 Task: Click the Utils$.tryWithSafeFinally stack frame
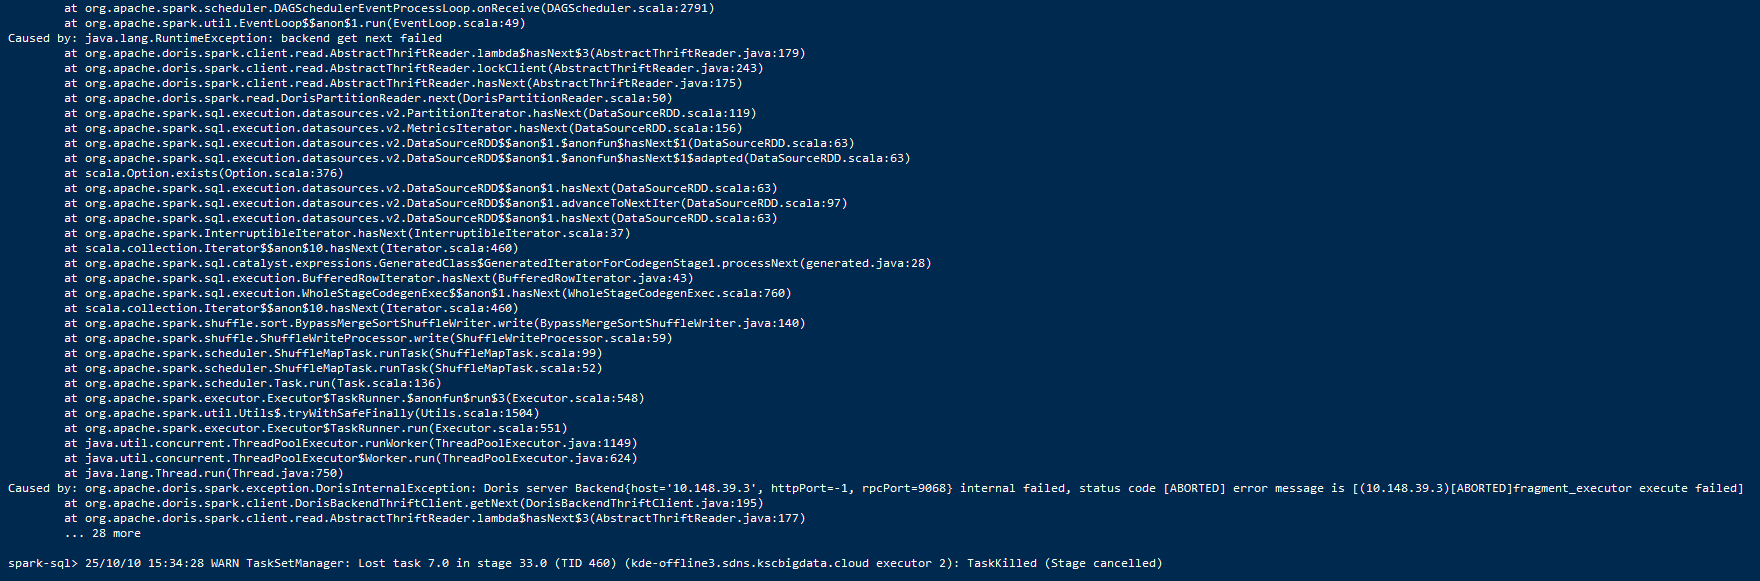coord(302,414)
